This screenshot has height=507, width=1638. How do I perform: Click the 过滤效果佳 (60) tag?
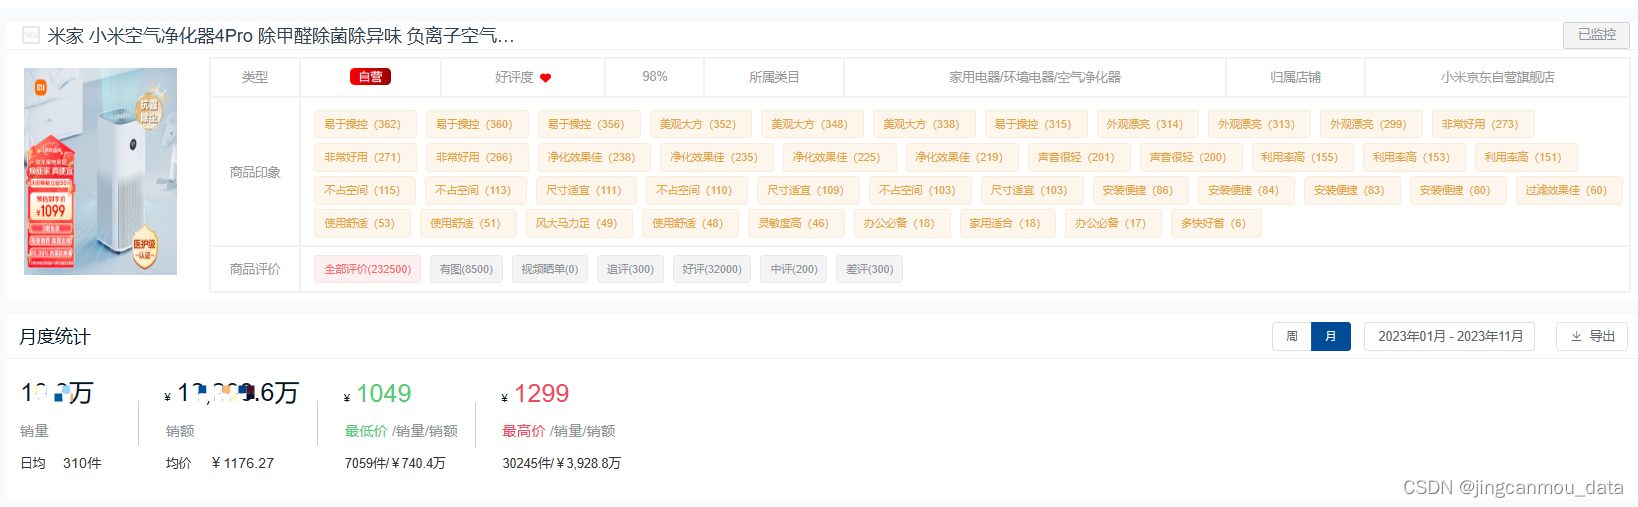click(1569, 190)
